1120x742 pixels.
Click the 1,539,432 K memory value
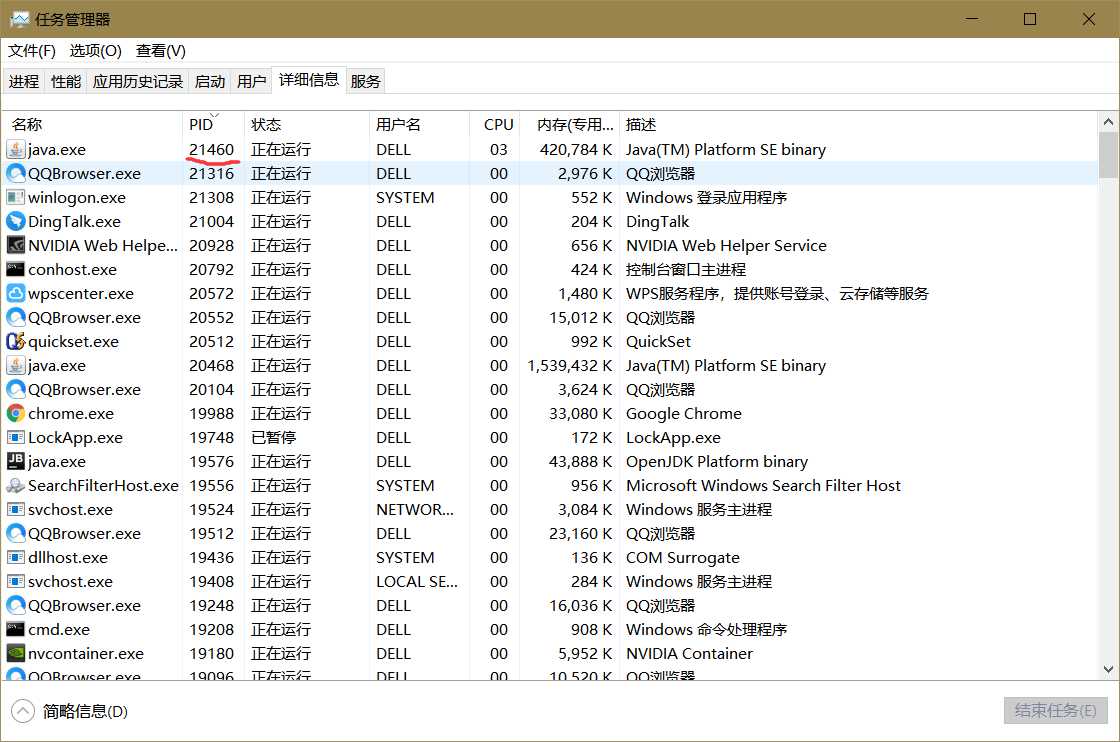point(569,366)
